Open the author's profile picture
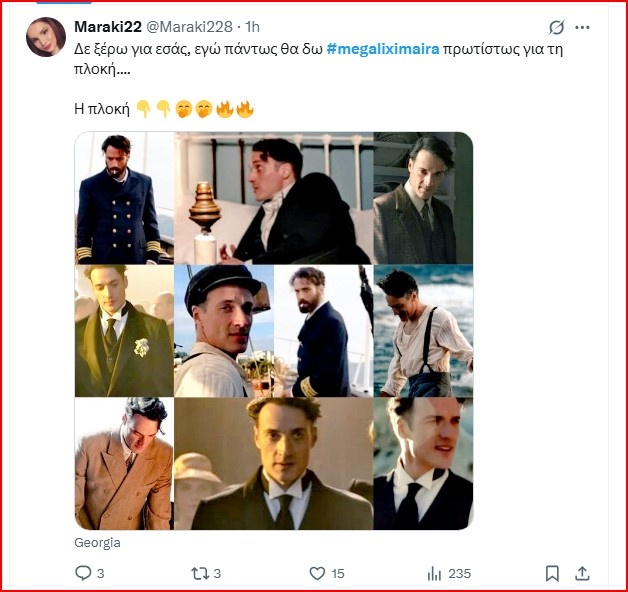 coord(46,37)
